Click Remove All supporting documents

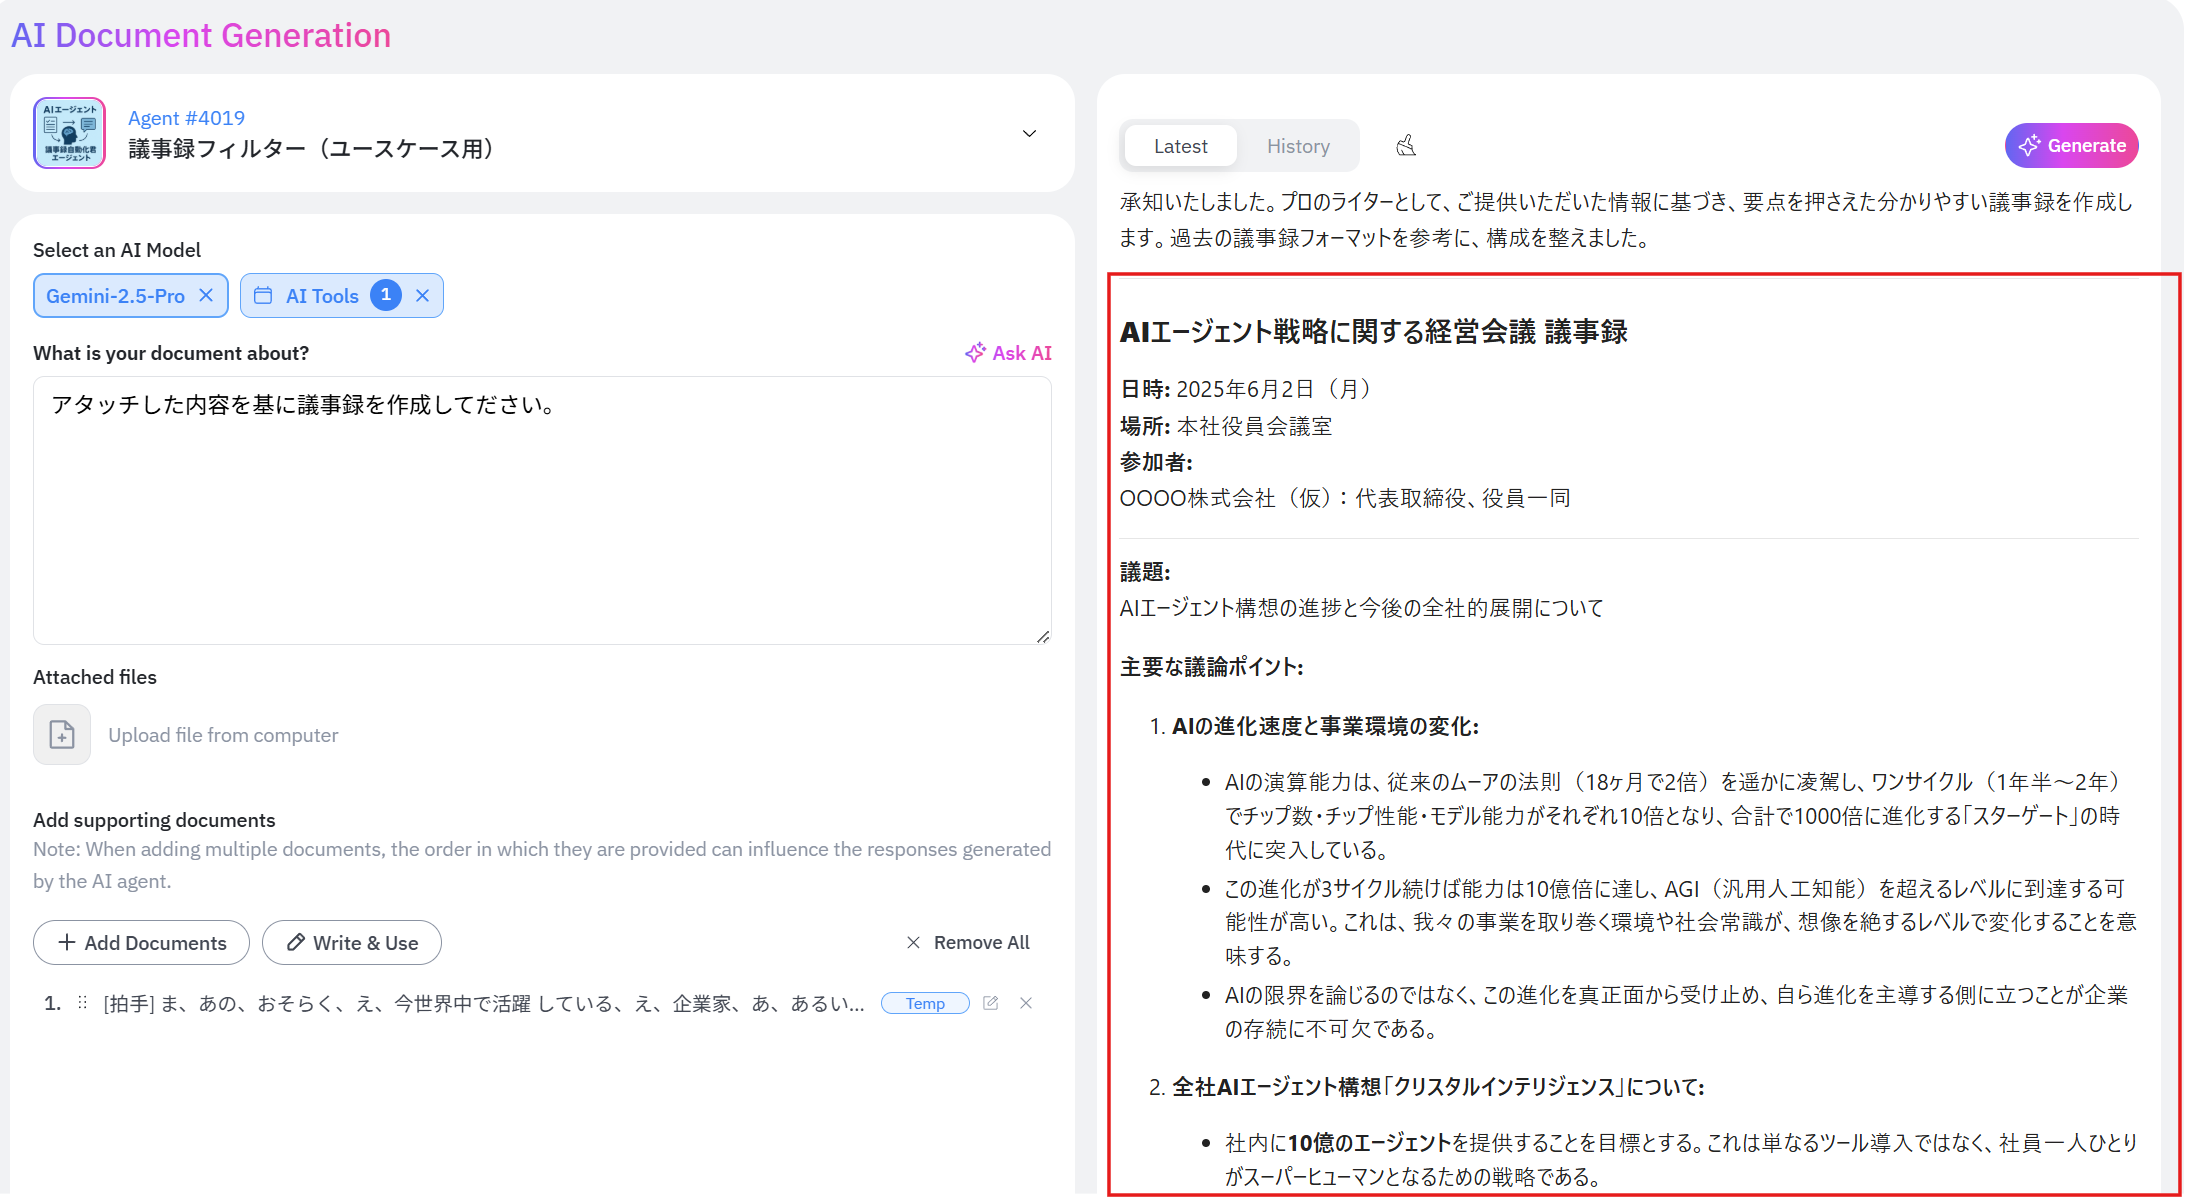pyautogui.click(x=967, y=943)
